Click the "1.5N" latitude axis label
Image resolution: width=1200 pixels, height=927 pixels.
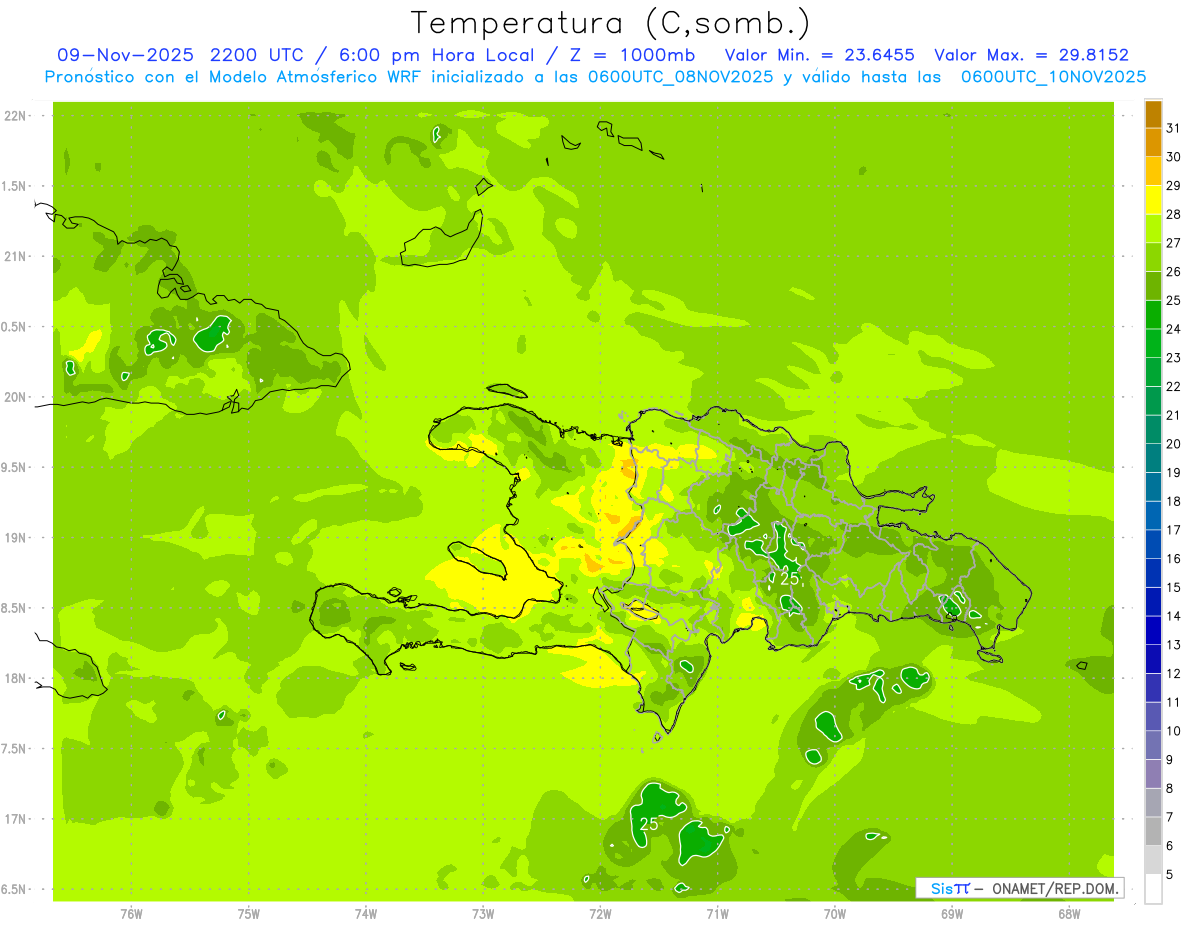[x=15, y=186]
